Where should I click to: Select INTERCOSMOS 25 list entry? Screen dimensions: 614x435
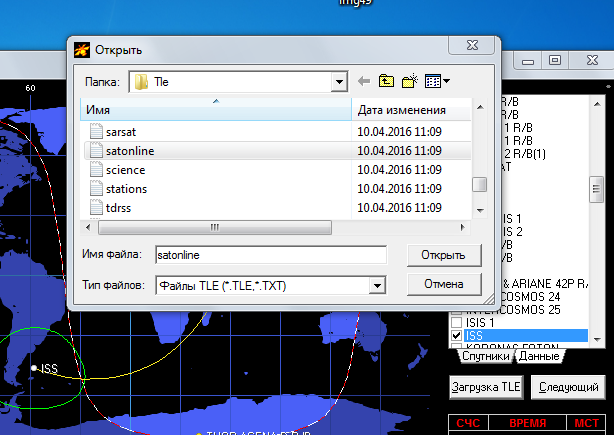[513, 310]
